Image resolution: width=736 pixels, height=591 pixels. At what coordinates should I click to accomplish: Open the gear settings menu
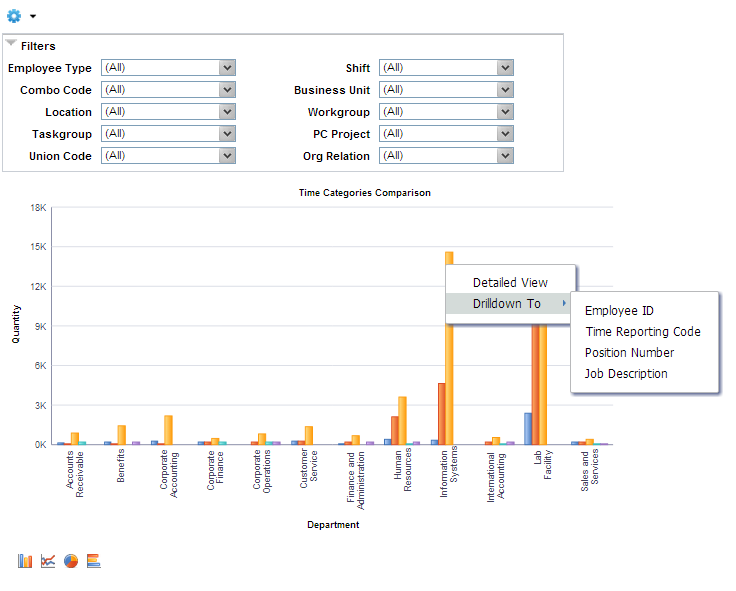tap(14, 16)
